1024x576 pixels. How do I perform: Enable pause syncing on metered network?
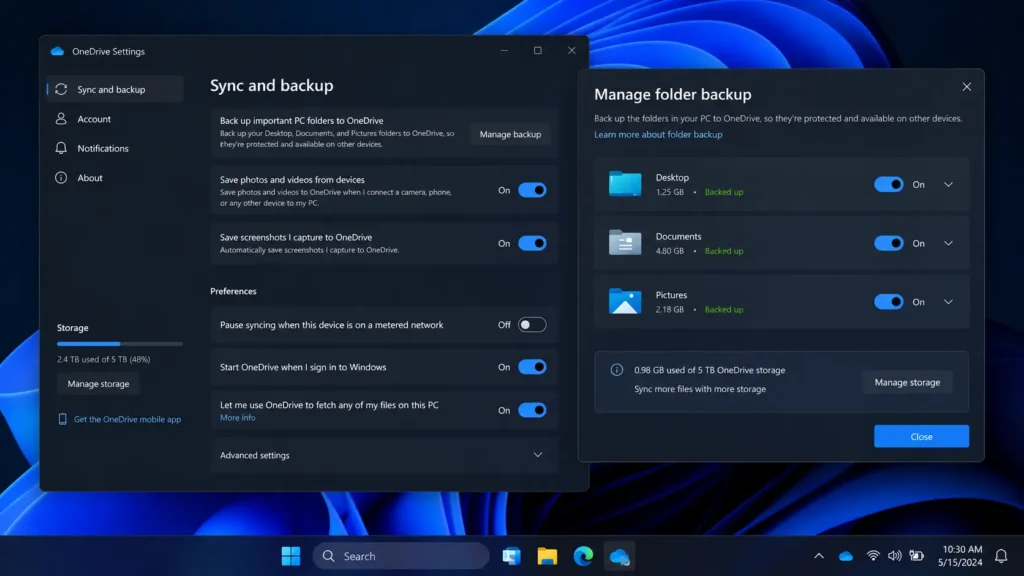pos(532,325)
